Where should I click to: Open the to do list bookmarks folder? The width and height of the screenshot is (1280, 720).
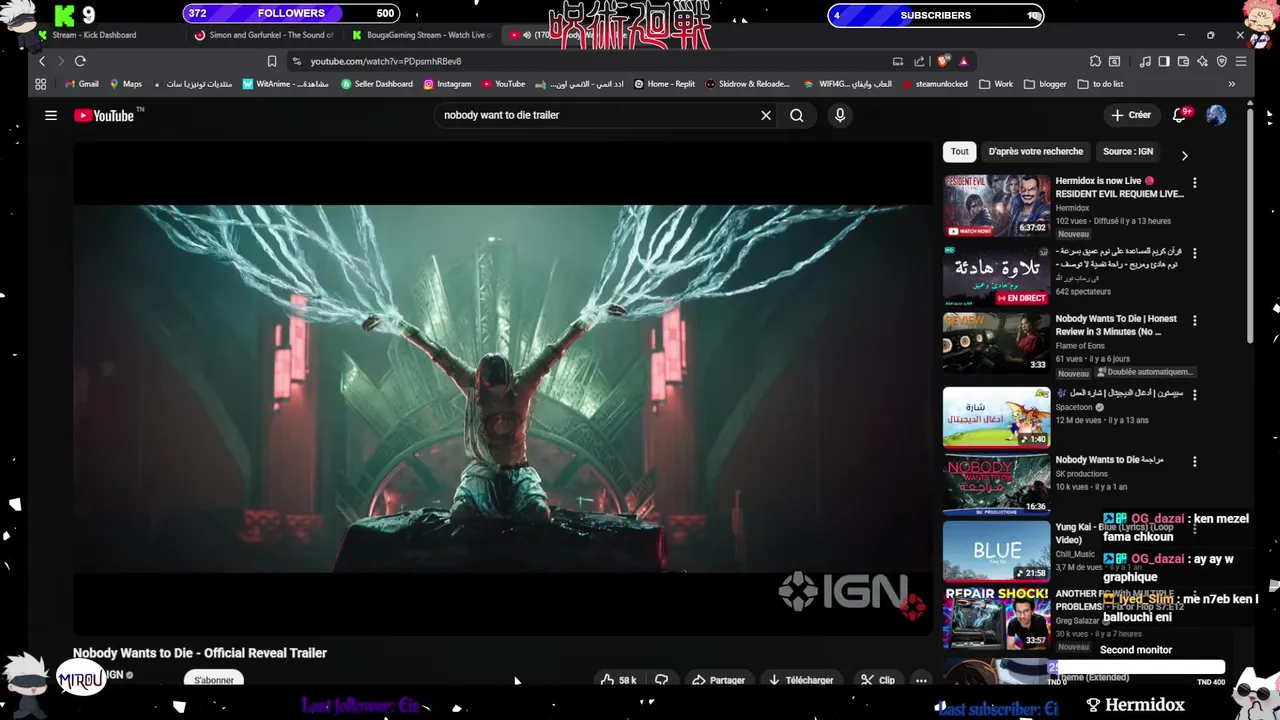pyautogui.click(x=1100, y=84)
